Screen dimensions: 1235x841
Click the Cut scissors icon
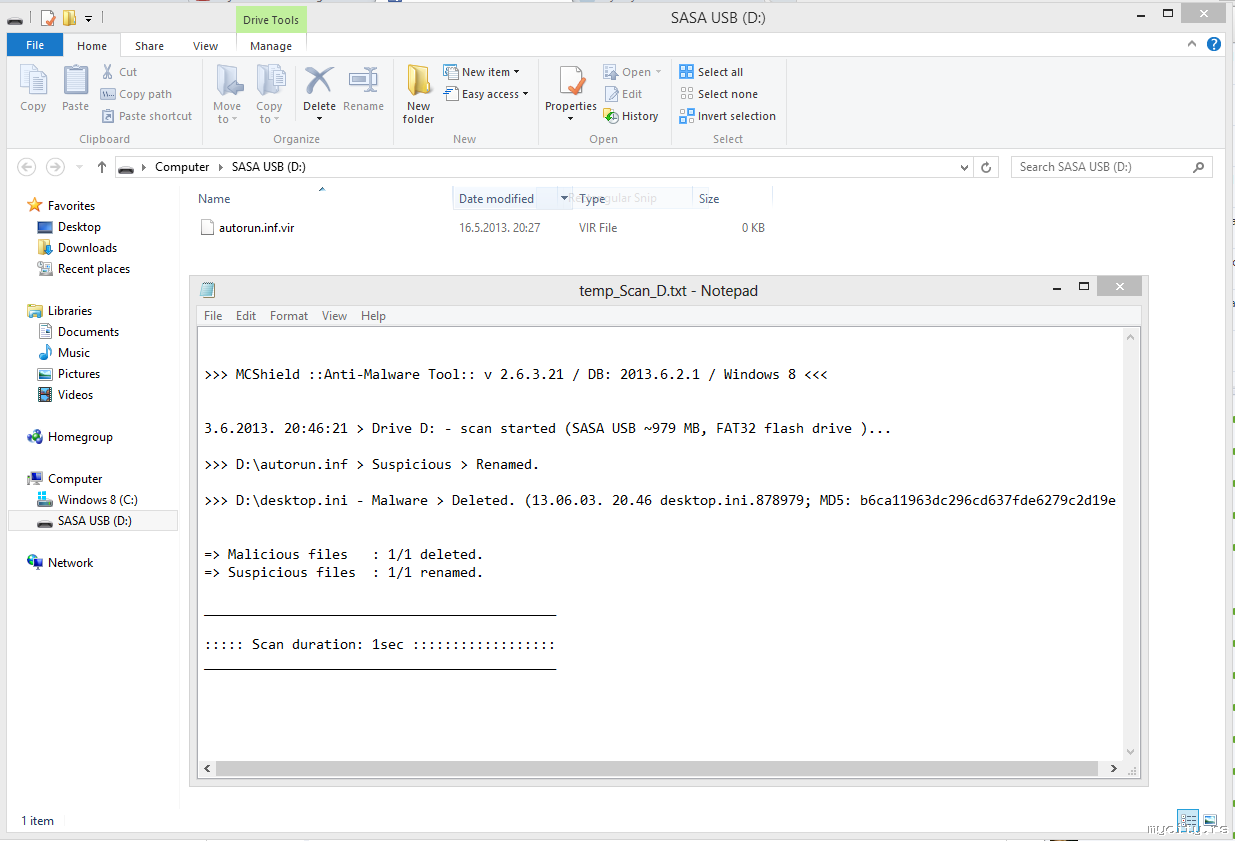pos(108,72)
